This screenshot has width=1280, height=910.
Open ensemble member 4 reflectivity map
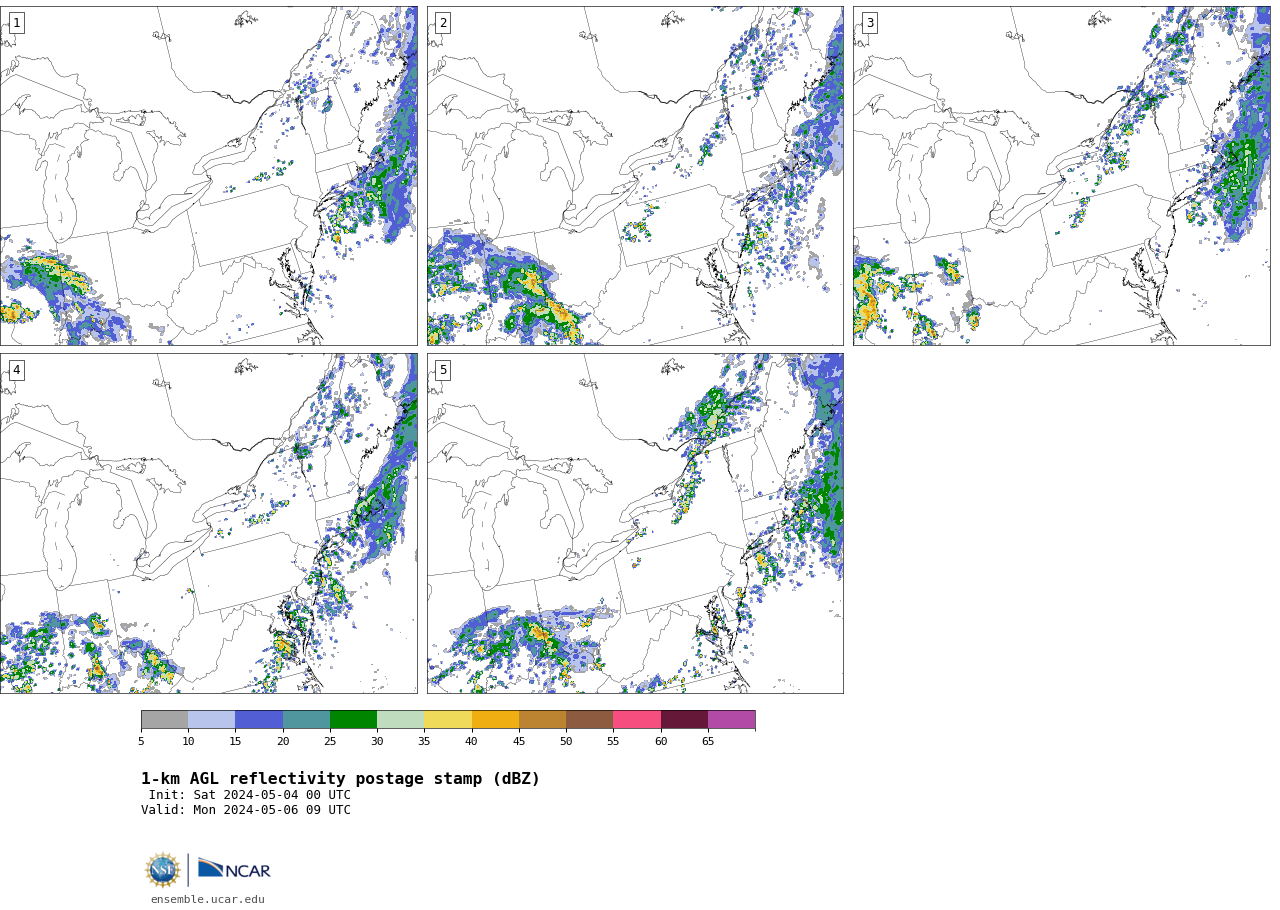(x=209, y=523)
